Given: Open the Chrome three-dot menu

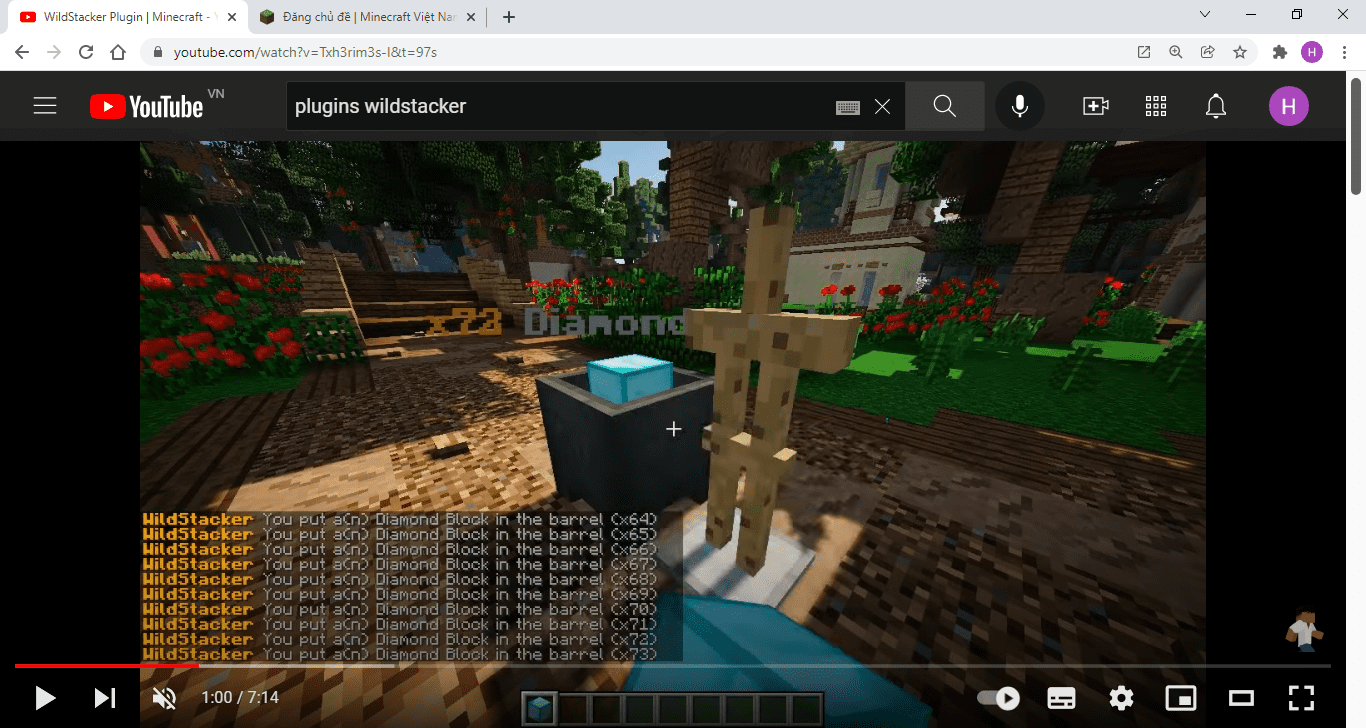Looking at the screenshot, I should click(x=1344, y=52).
